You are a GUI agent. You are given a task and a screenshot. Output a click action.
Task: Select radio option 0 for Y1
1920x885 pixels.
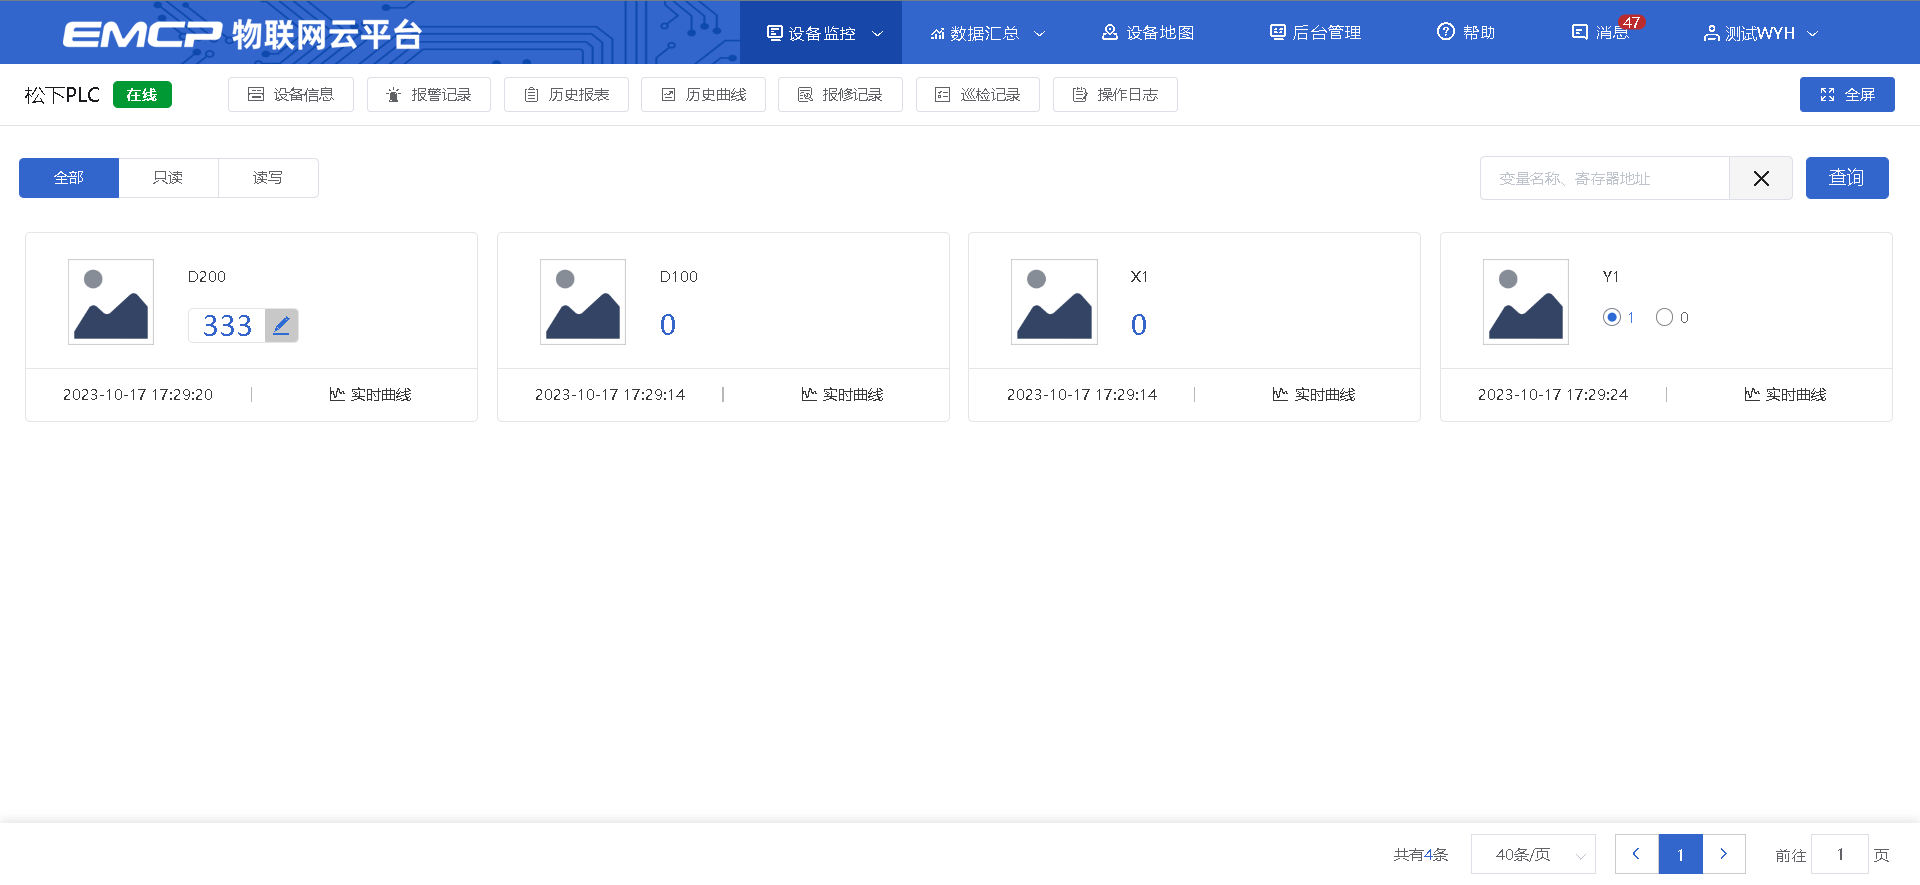pos(1664,317)
